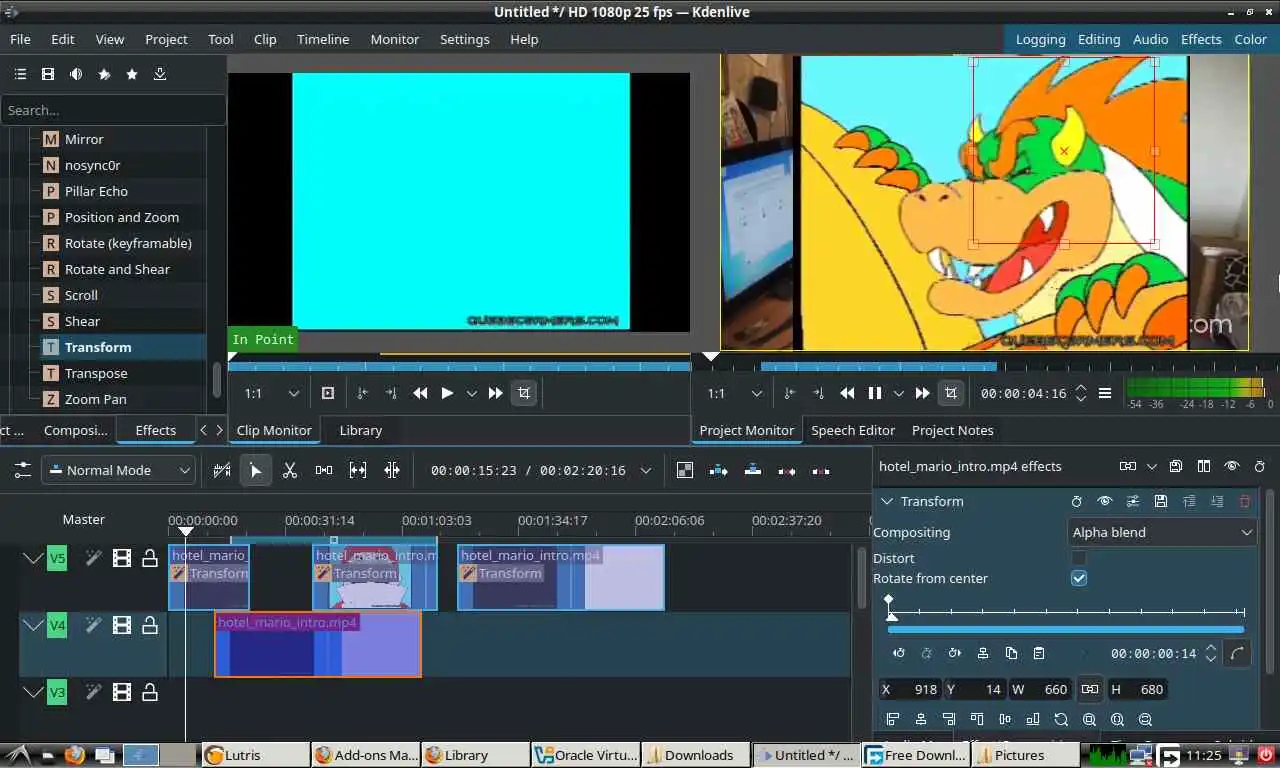Toggle track compositing icon in timeline toolbar

coord(685,470)
